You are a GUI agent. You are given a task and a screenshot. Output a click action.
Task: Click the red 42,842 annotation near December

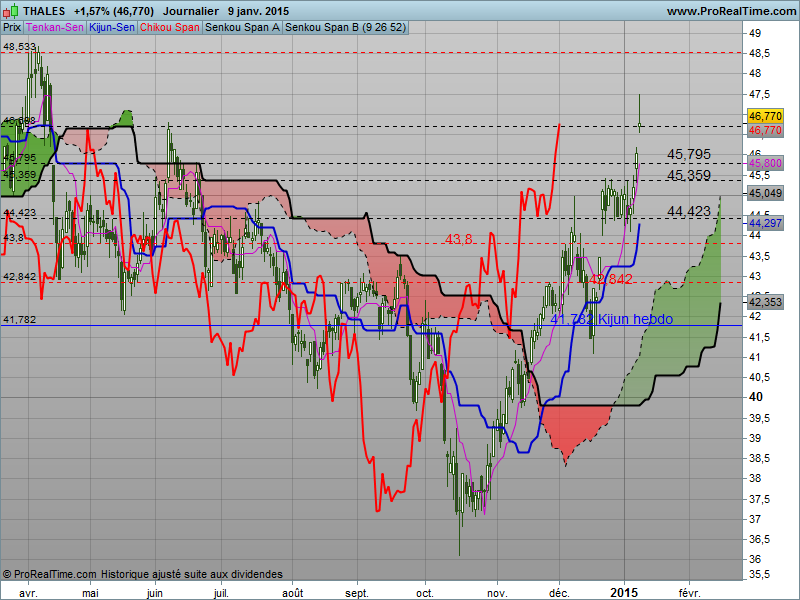coord(611,279)
